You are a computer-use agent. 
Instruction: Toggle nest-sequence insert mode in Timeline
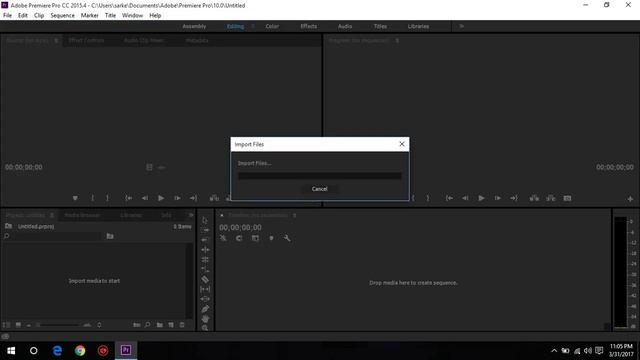pos(223,238)
